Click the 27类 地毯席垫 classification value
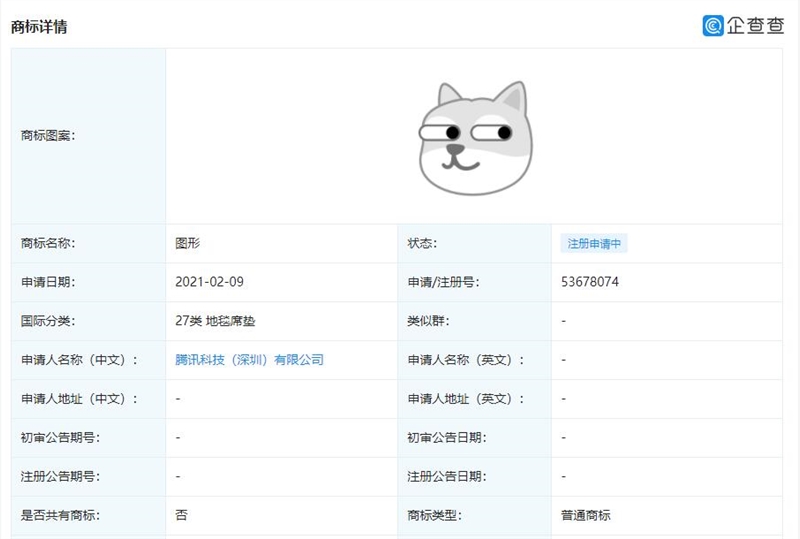Image resolution: width=800 pixels, height=539 pixels. click(x=215, y=321)
